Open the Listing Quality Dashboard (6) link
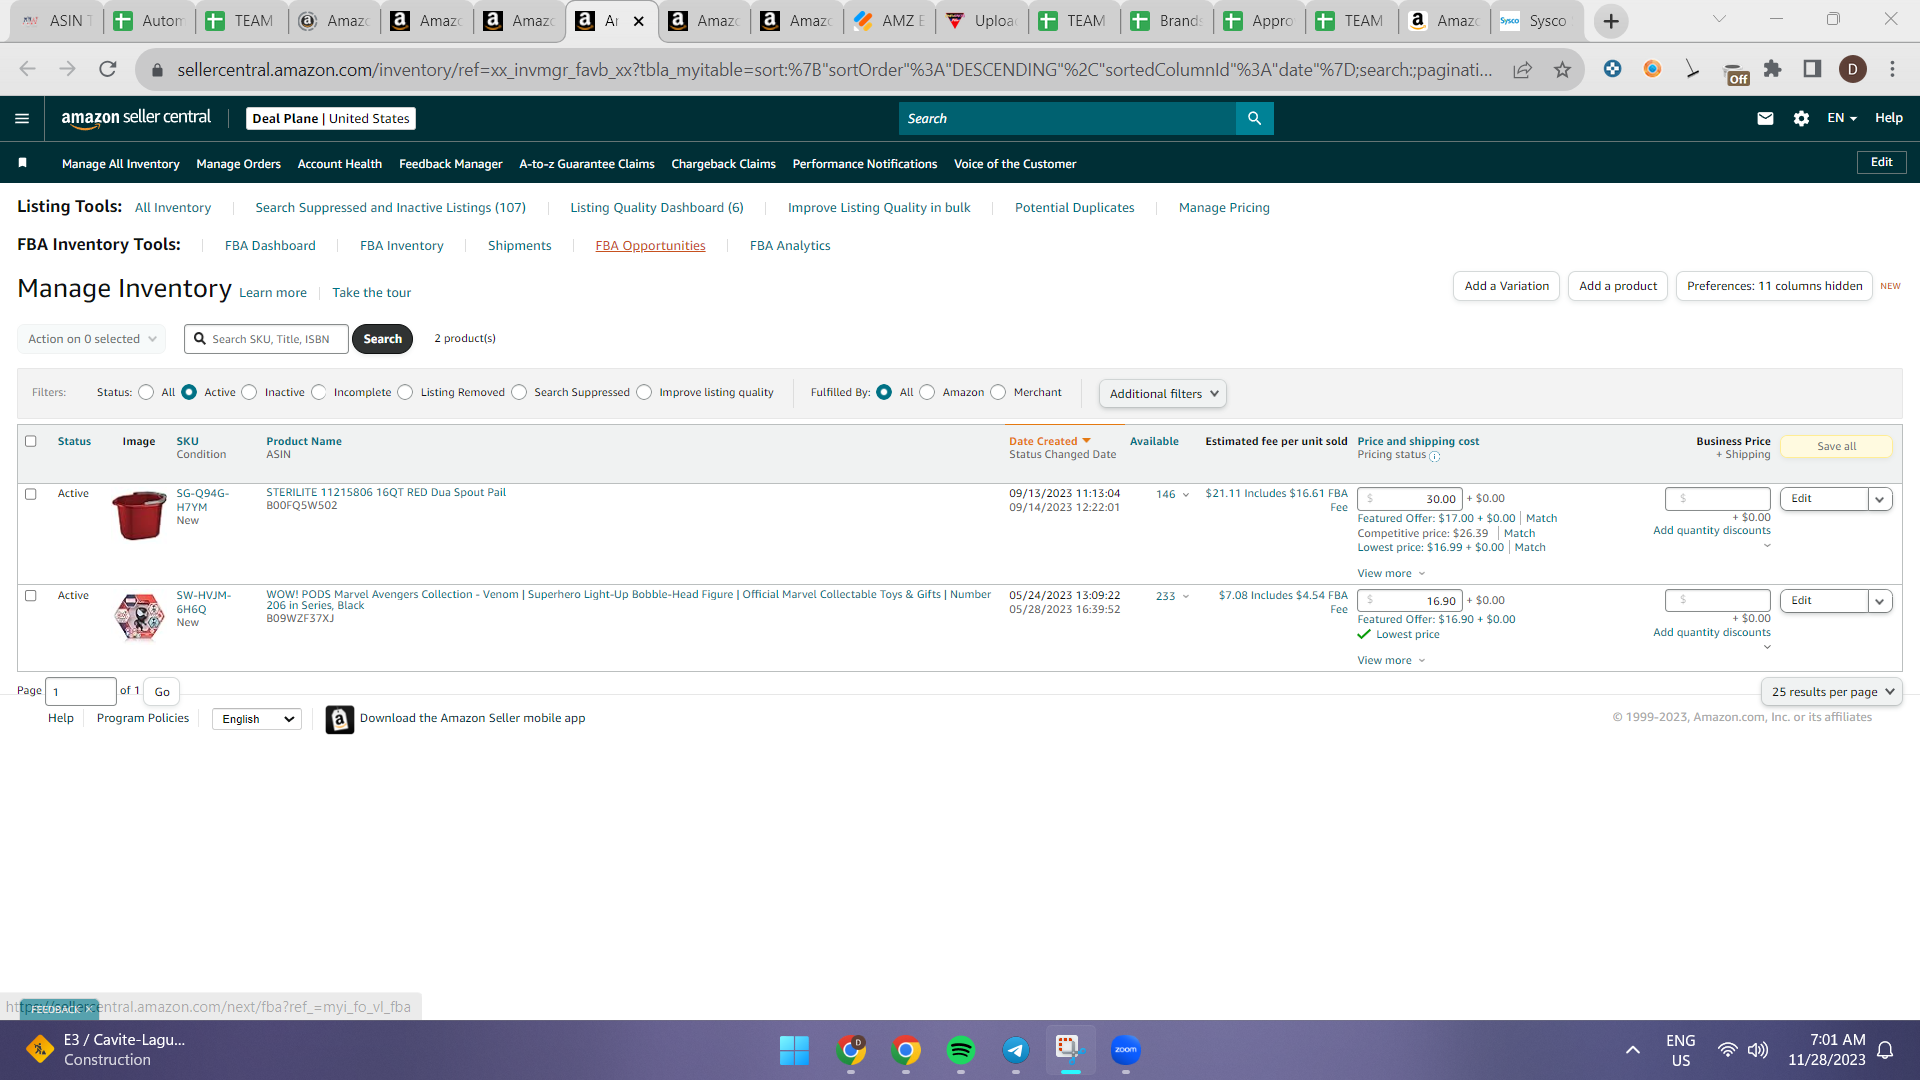Viewport: 1920px width, 1080px height. 657,208
